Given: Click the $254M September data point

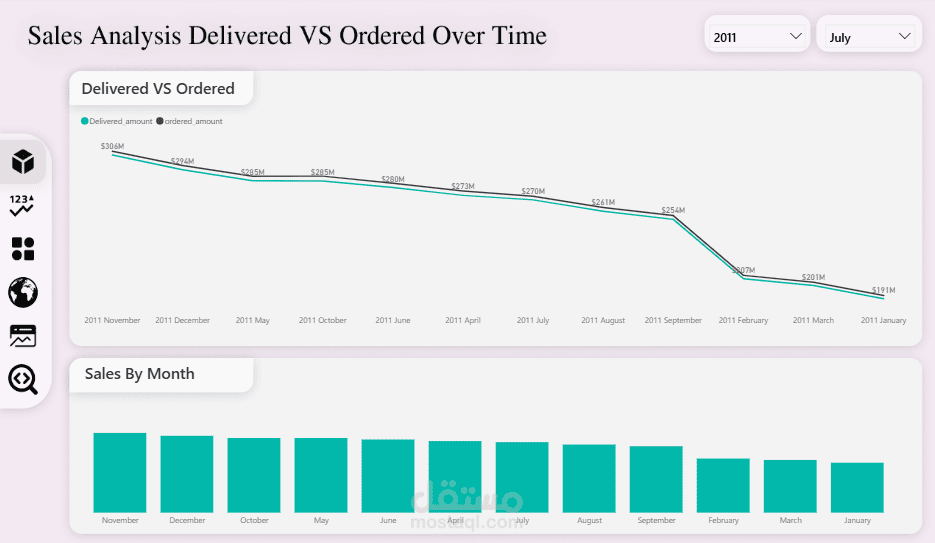Looking at the screenshot, I should (x=673, y=210).
